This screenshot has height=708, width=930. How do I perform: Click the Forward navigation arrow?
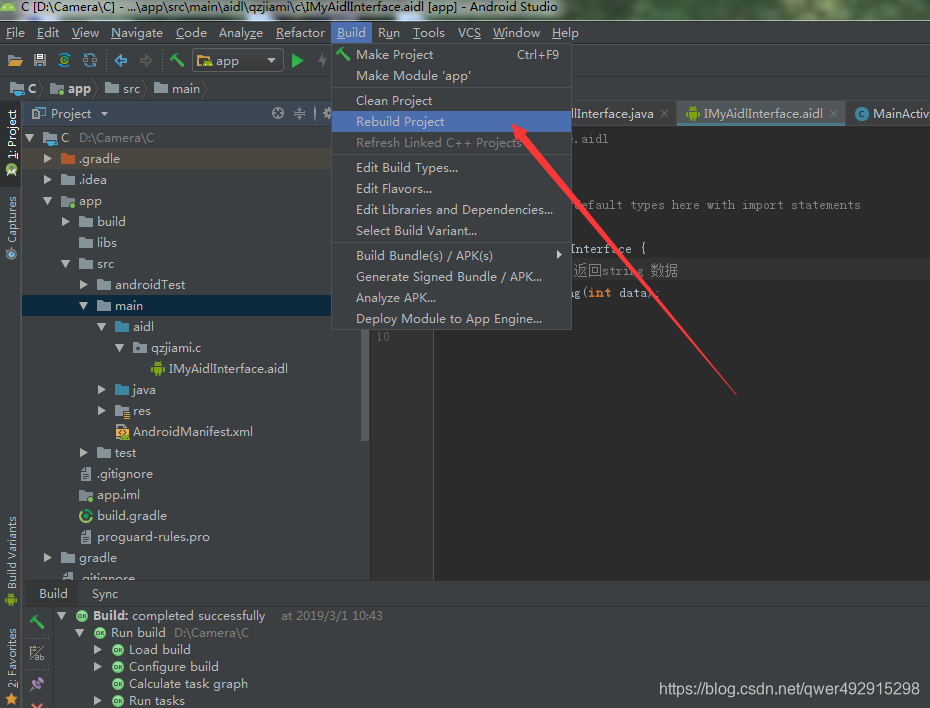click(x=146, y=60)
